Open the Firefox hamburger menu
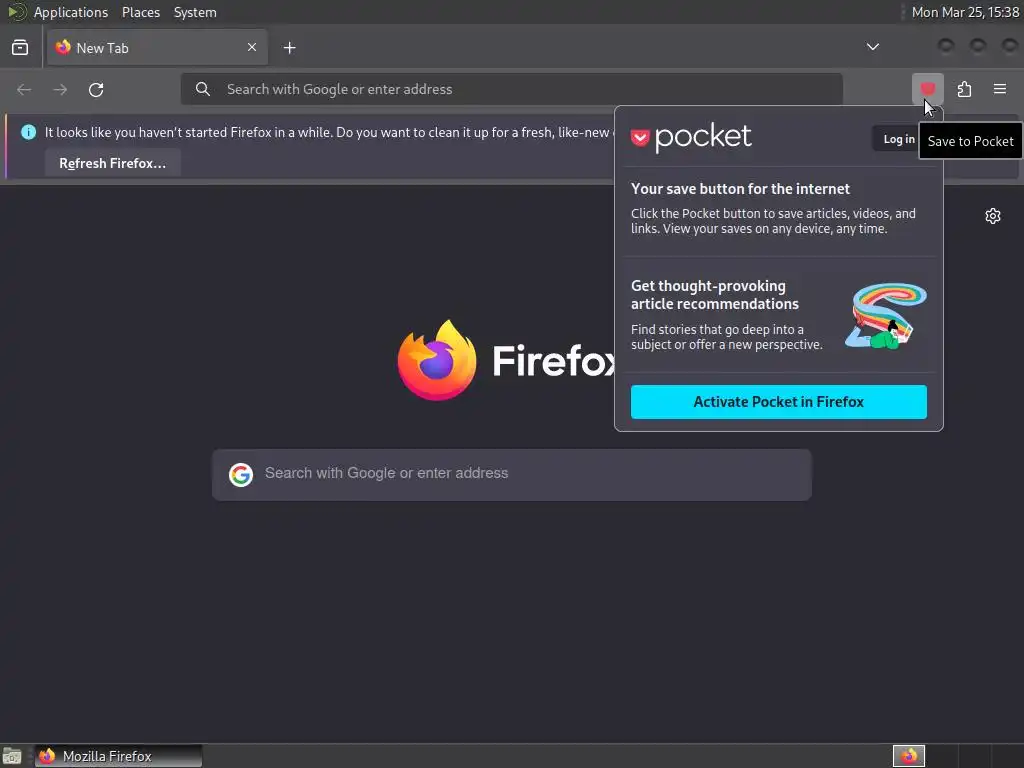This screenshot has height=768, width=1024. click(x=1000, y=89)
